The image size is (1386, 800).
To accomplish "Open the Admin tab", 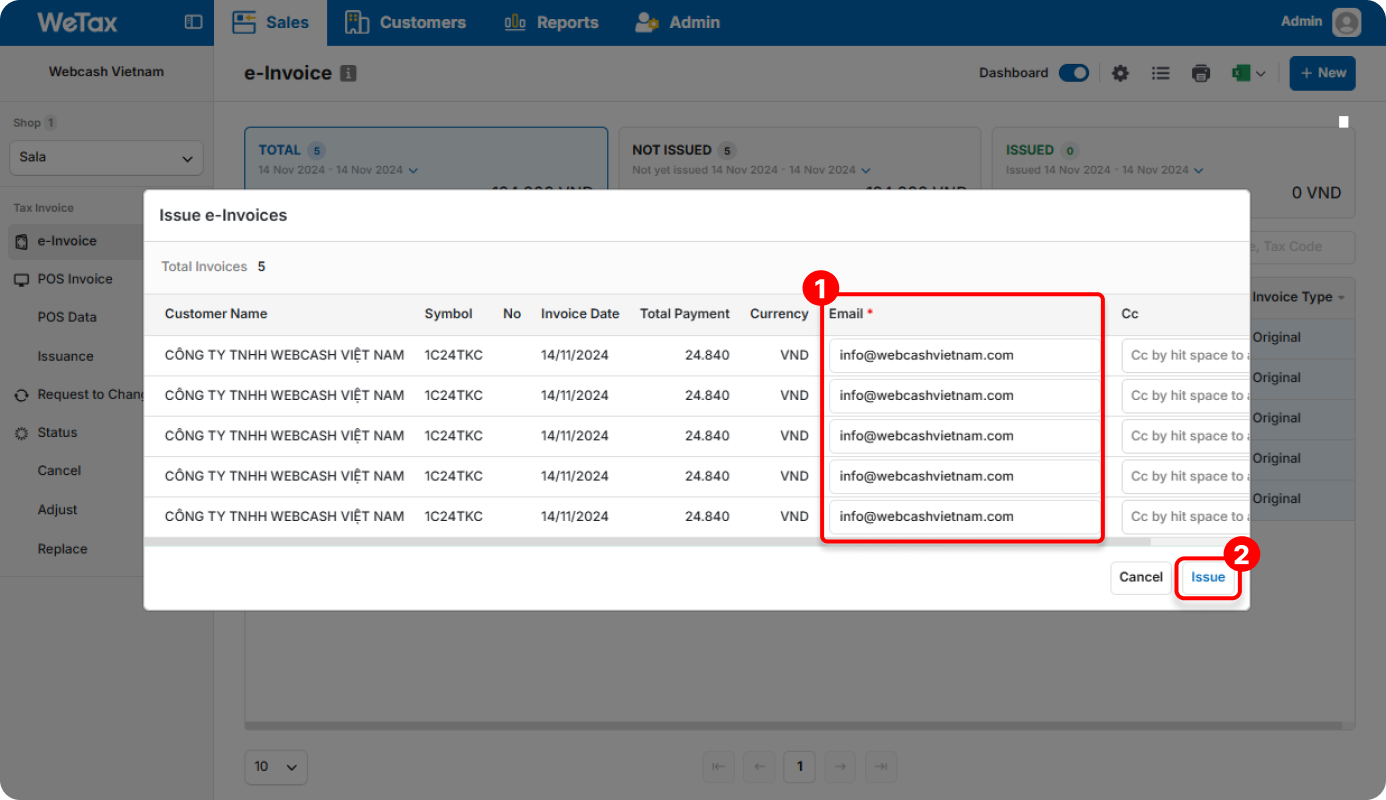I will 677,22.
